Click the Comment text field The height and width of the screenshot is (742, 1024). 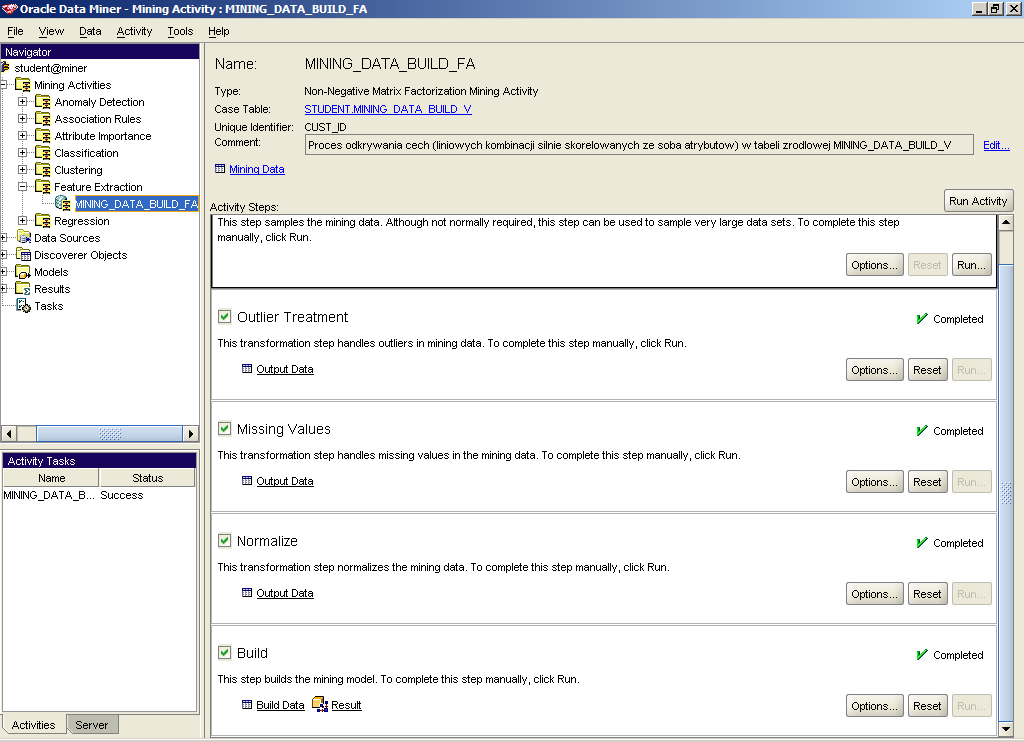click(639, 145)
